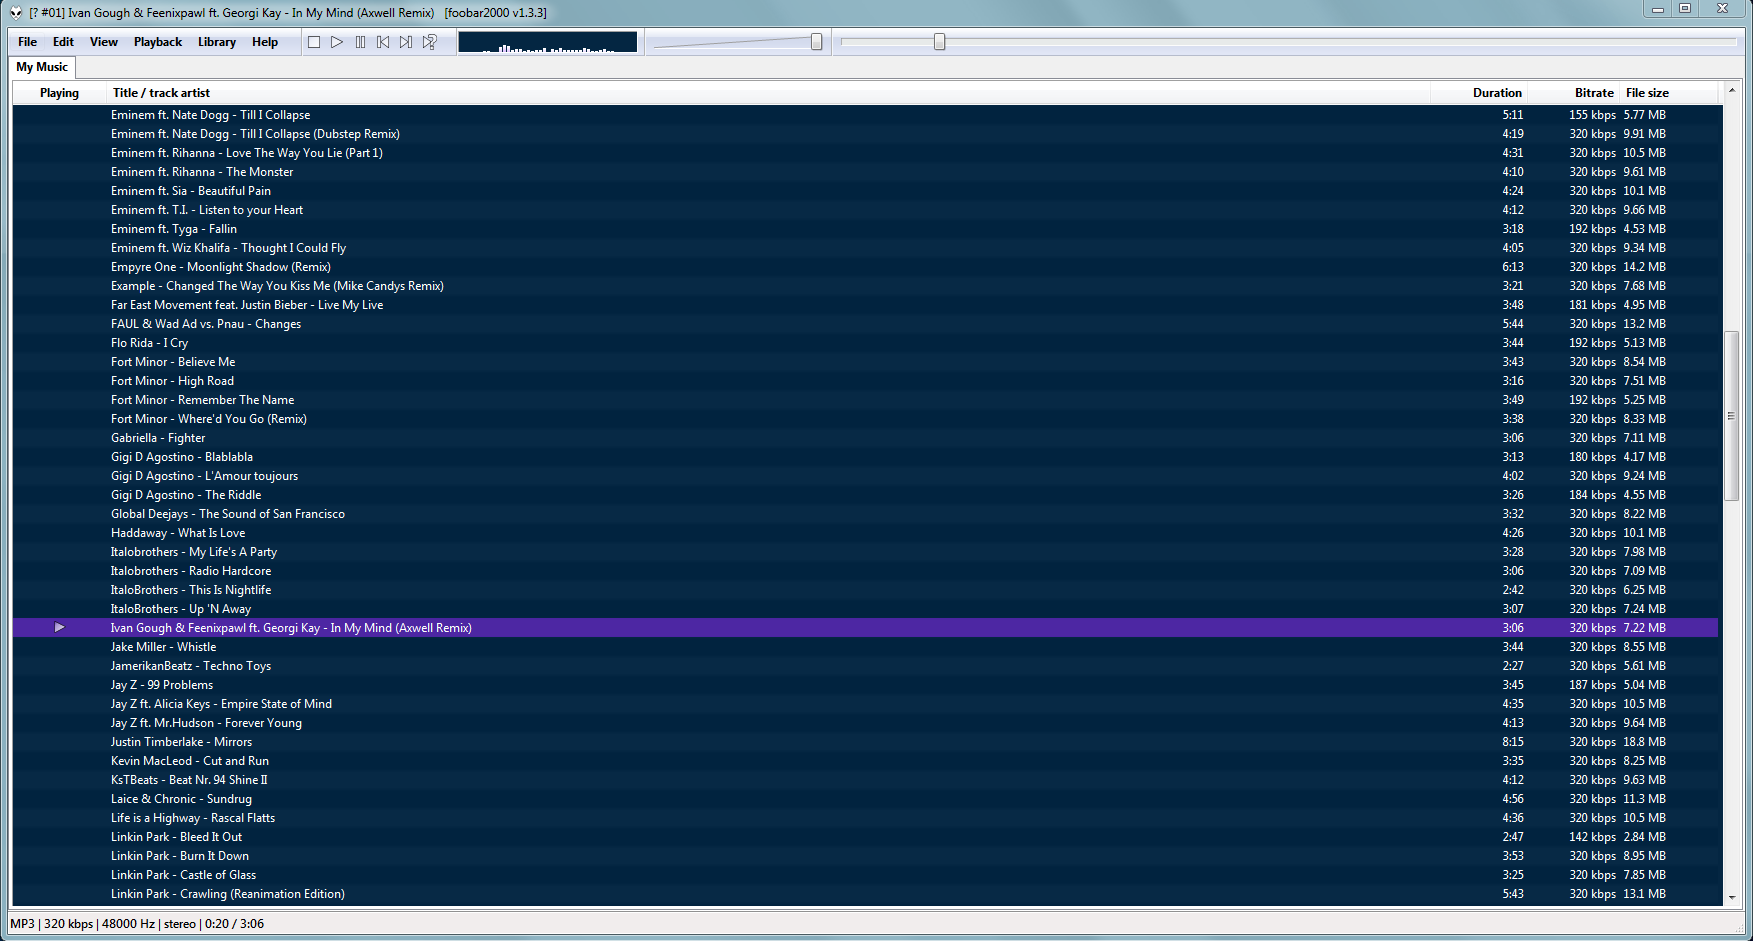The height and width of the screenshot is (941, 1753).
Task: Click the random playback button
Action: click(x=429, y=42)
